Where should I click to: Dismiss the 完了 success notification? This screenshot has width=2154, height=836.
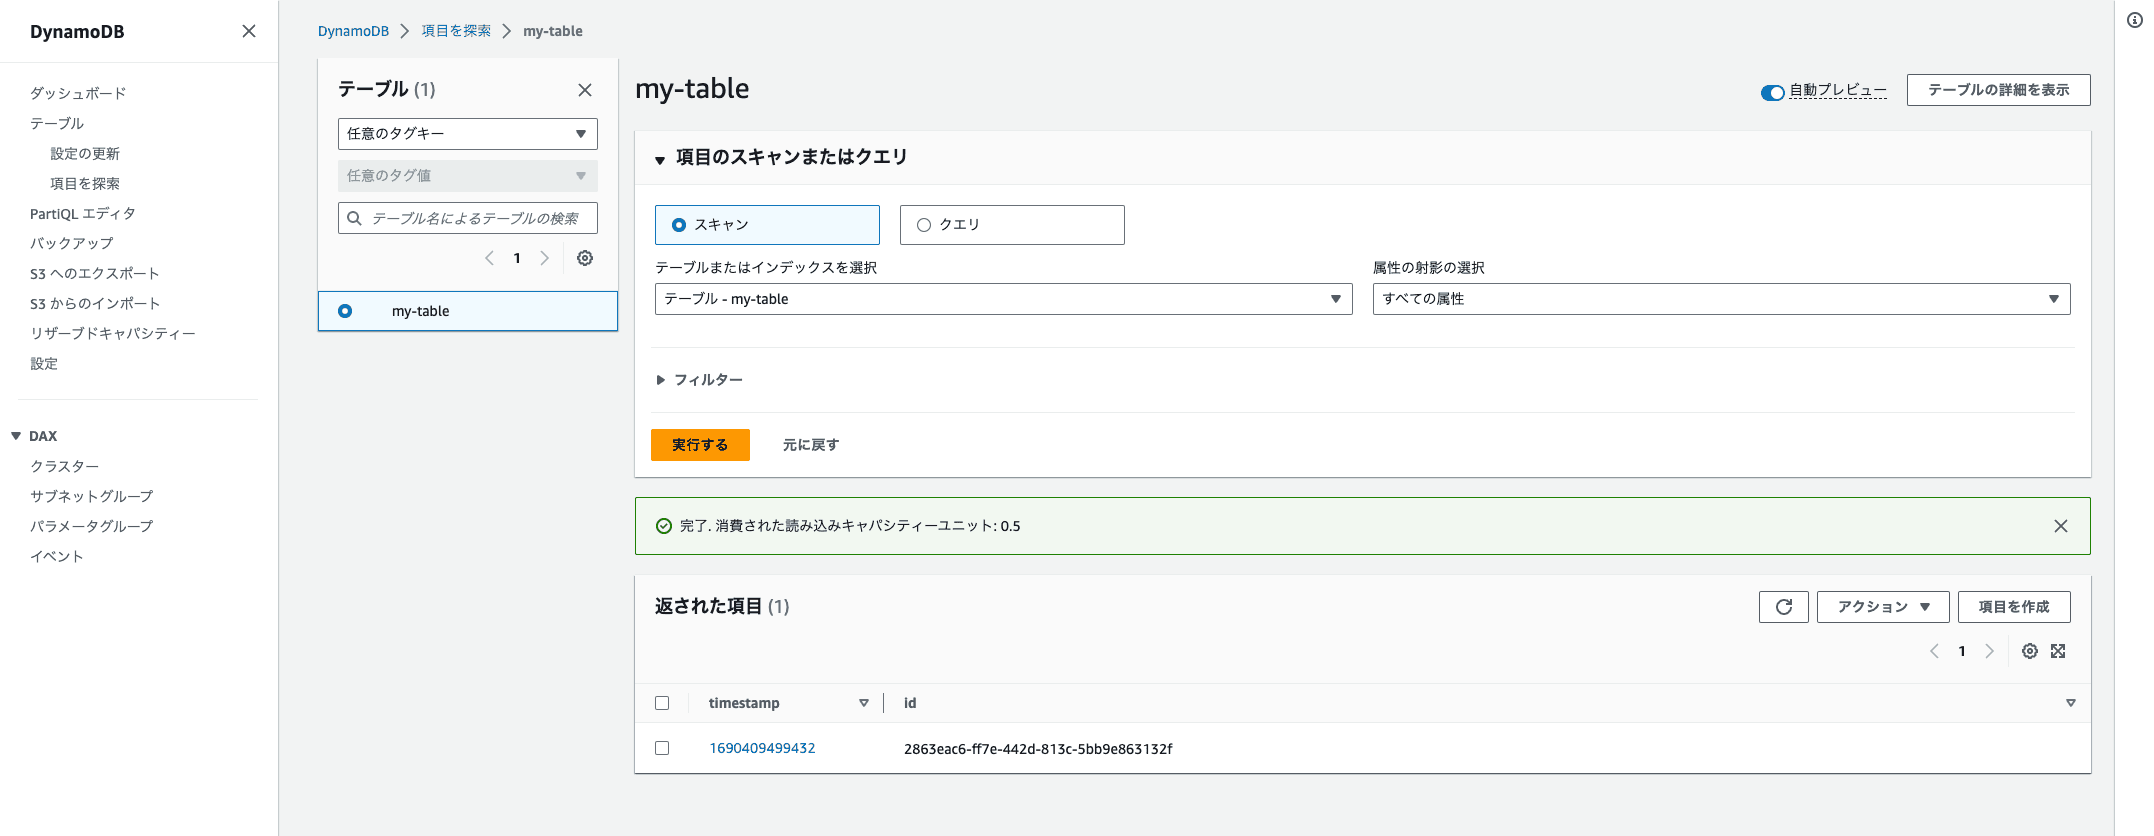coord(2061,526)
